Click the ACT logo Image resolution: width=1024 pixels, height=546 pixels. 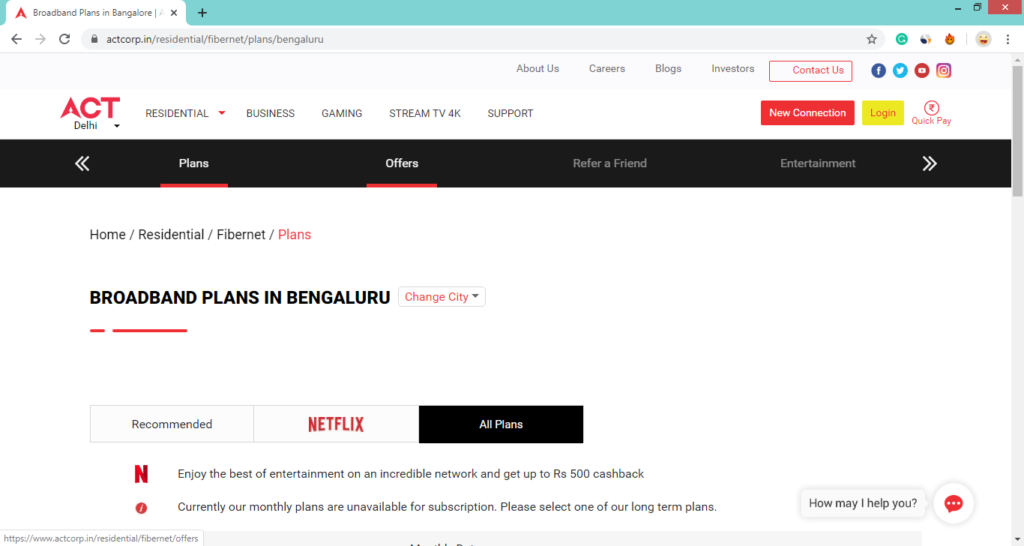tap(90, 108)
